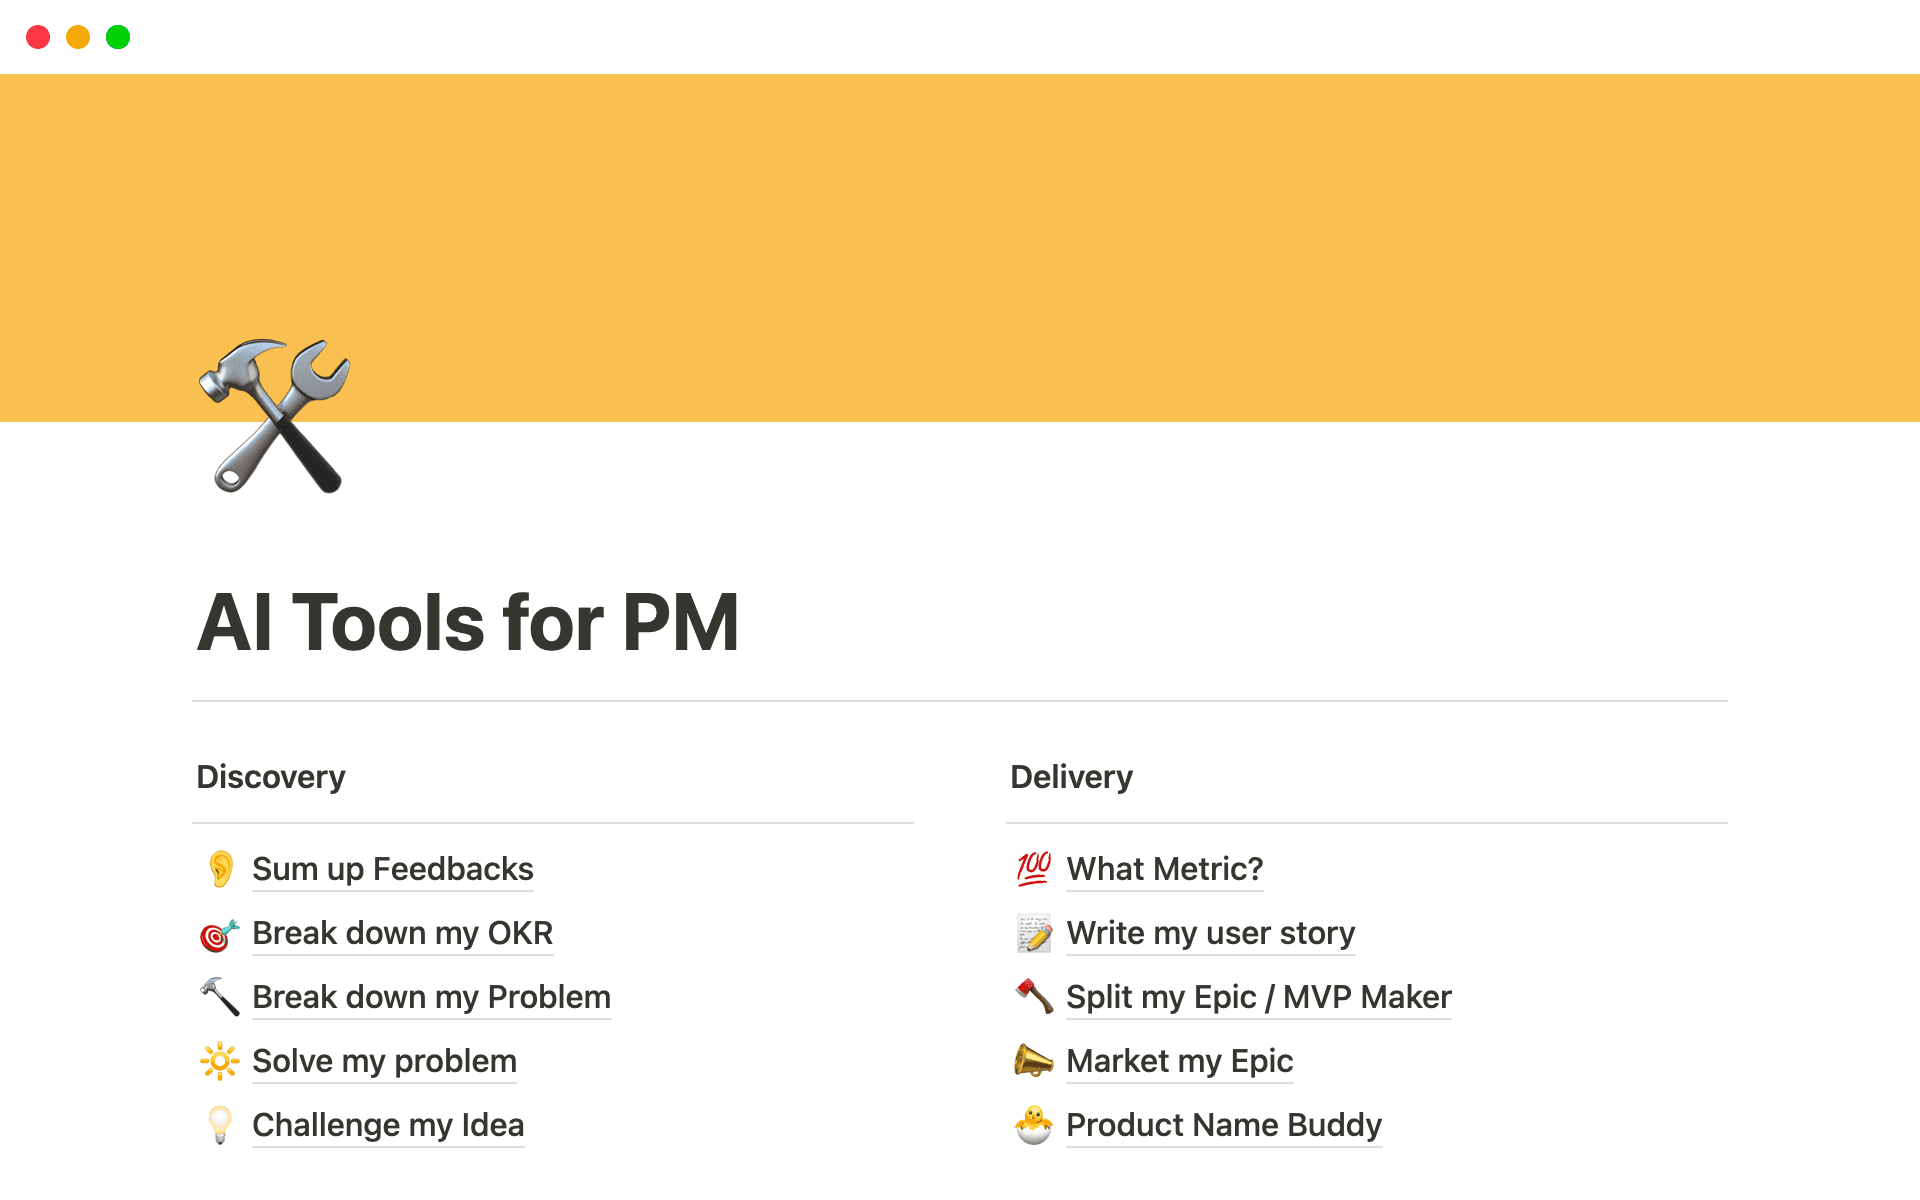Click the AI Tools for PM page title

(469, 622)
